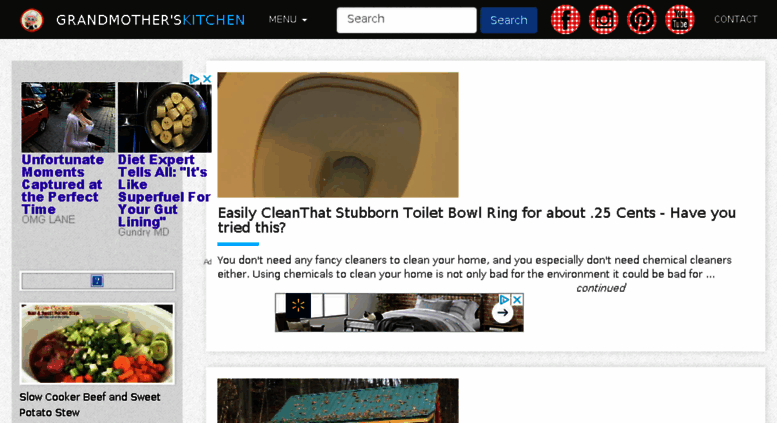This screenshot has width=777, height=423.
Task: Click the AdChoices icon on sidebar ad
Action: tap(194, 79)
